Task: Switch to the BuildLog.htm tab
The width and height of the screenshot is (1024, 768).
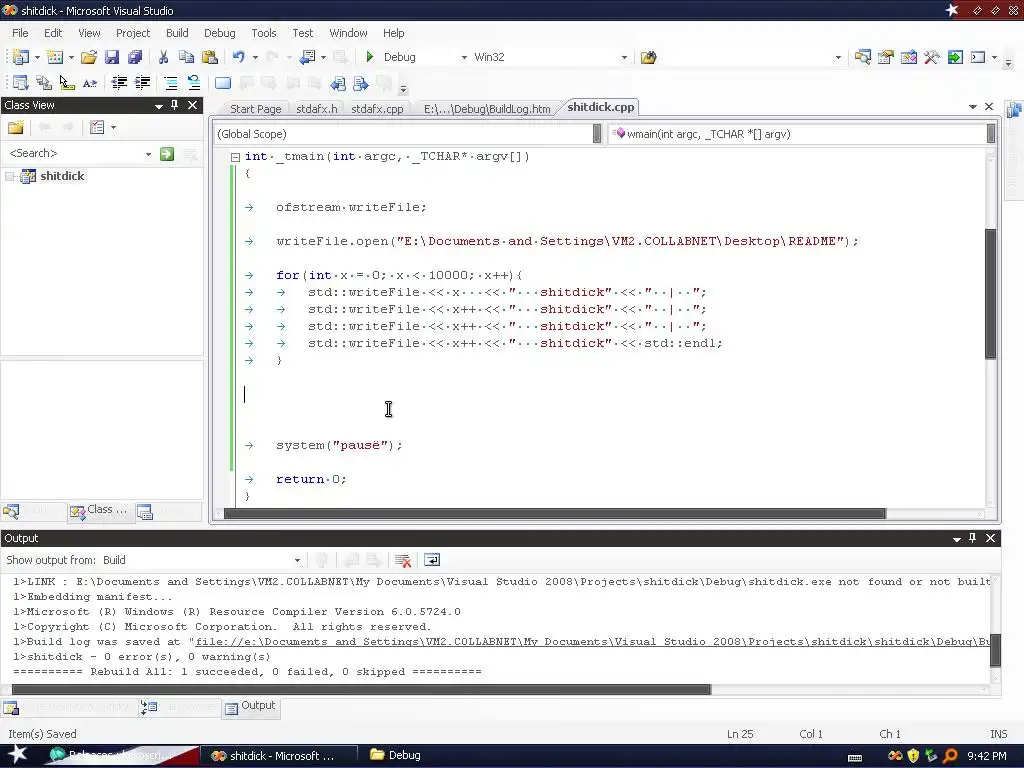Action: [487, 109]
